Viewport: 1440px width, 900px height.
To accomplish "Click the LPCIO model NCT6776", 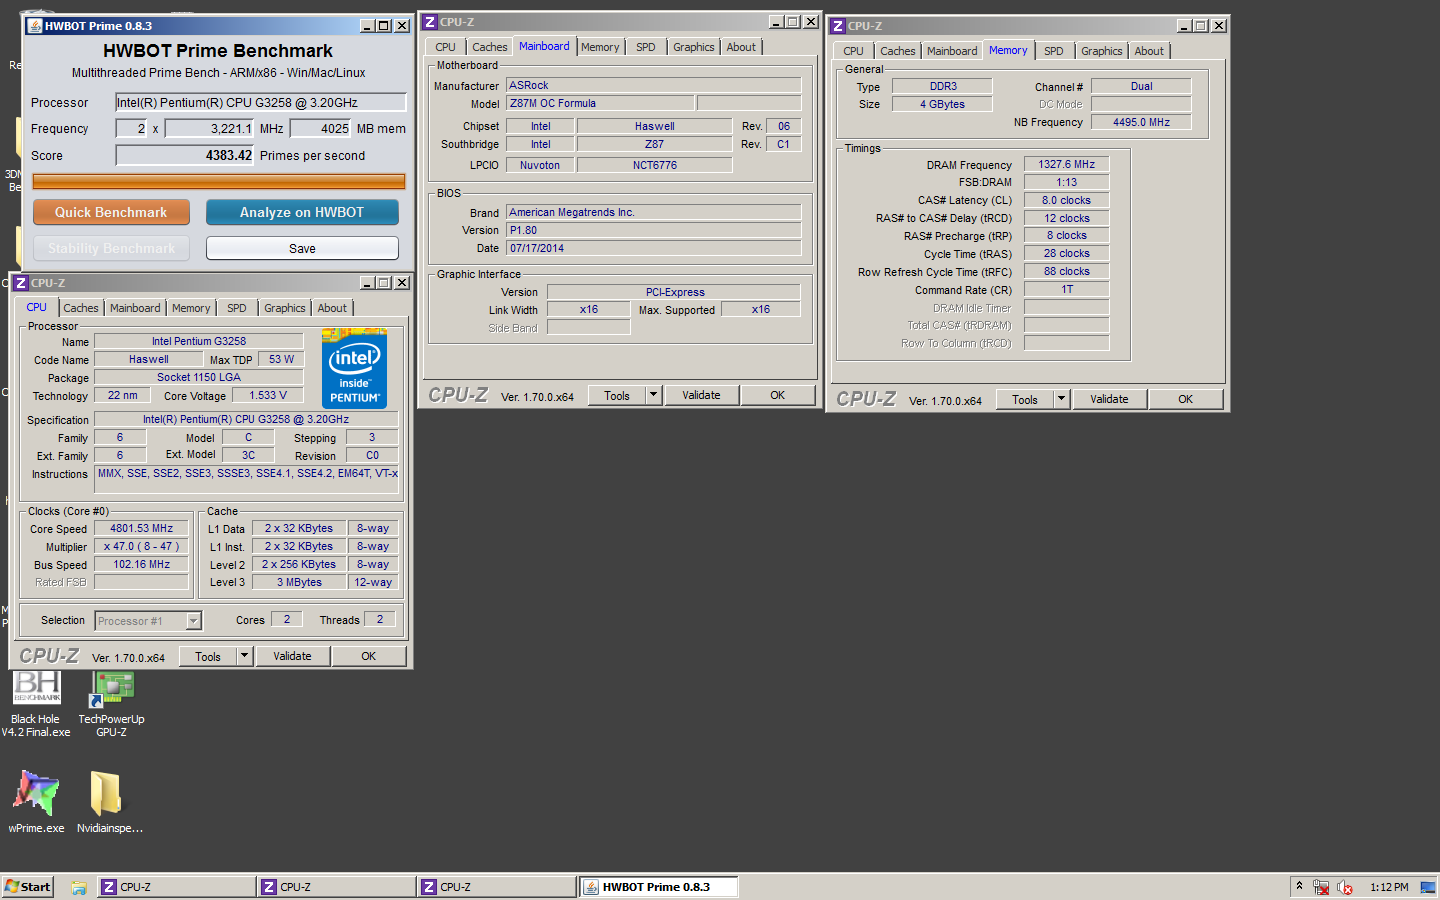I will coord(654,166).
